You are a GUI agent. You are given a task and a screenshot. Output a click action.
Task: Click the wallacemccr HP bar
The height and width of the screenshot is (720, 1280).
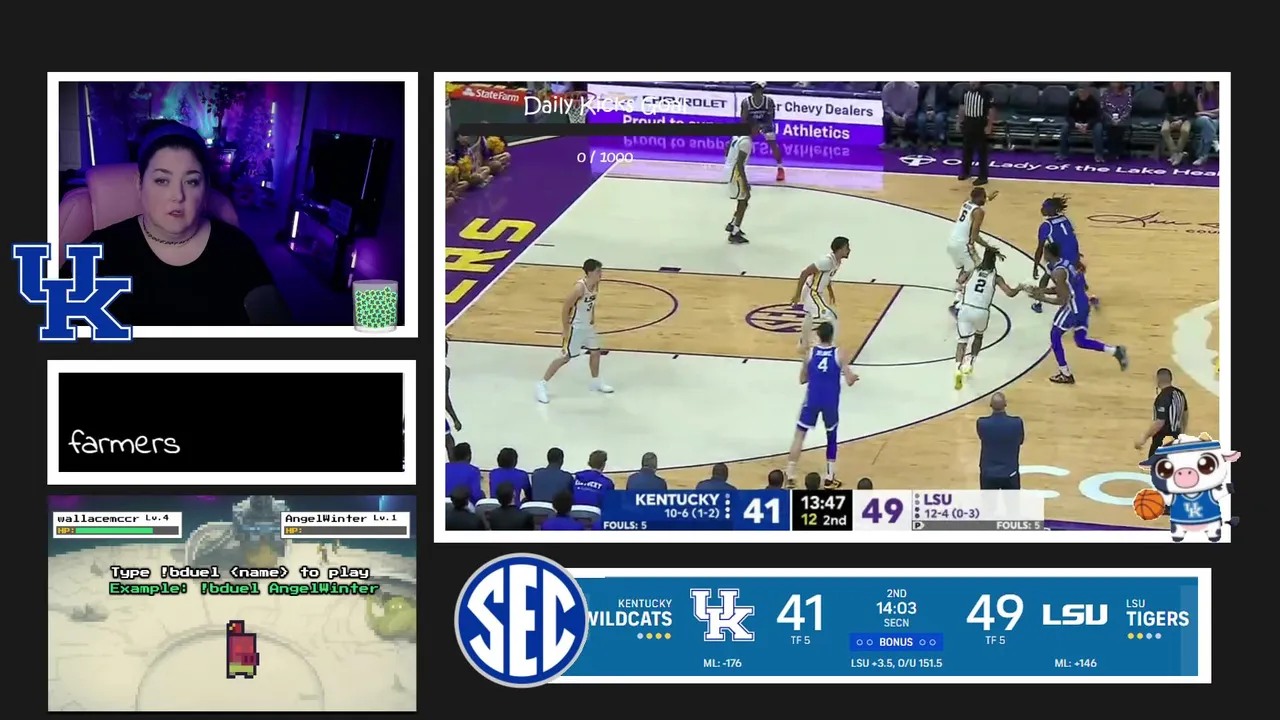[117, 531]
